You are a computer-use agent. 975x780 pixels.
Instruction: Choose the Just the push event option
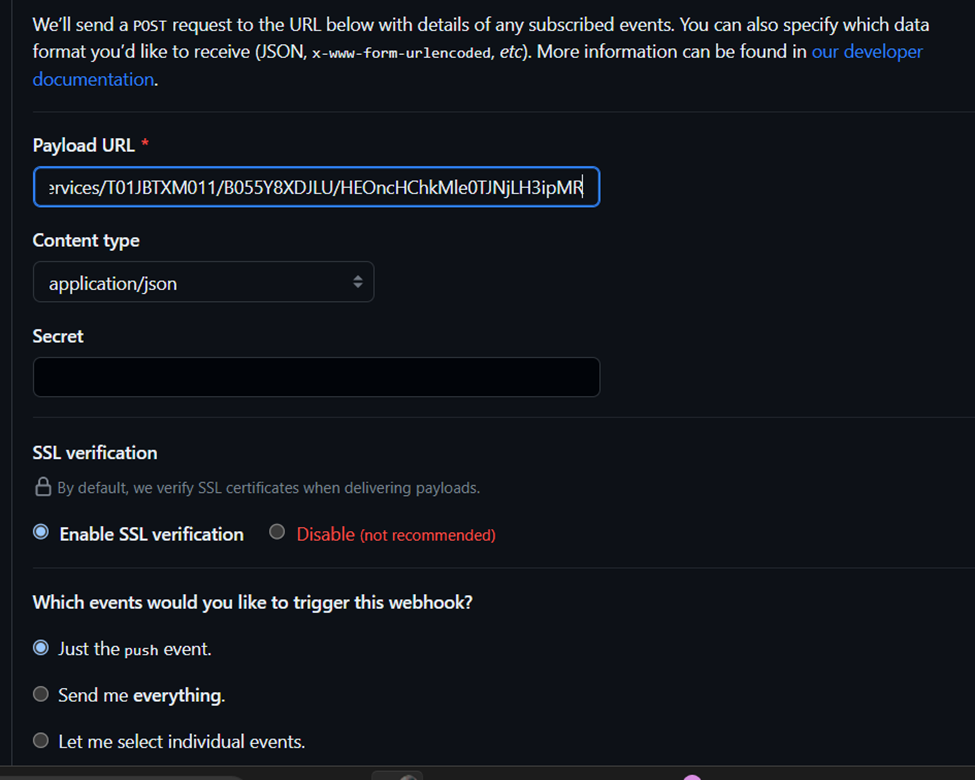click(x=41, y=648)
